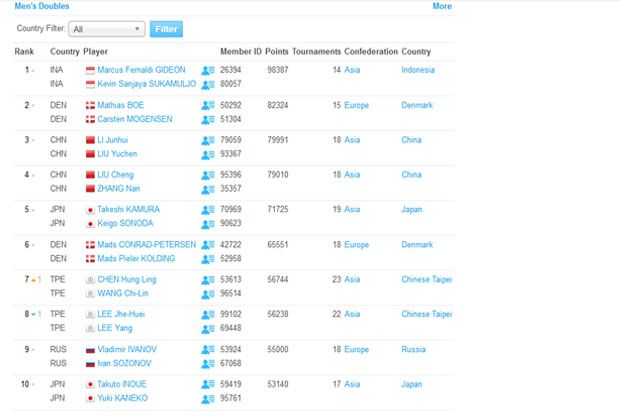Open profile icon for Keigo SONODA
This screenshot has width=620, height=413.
click(208, 224)
